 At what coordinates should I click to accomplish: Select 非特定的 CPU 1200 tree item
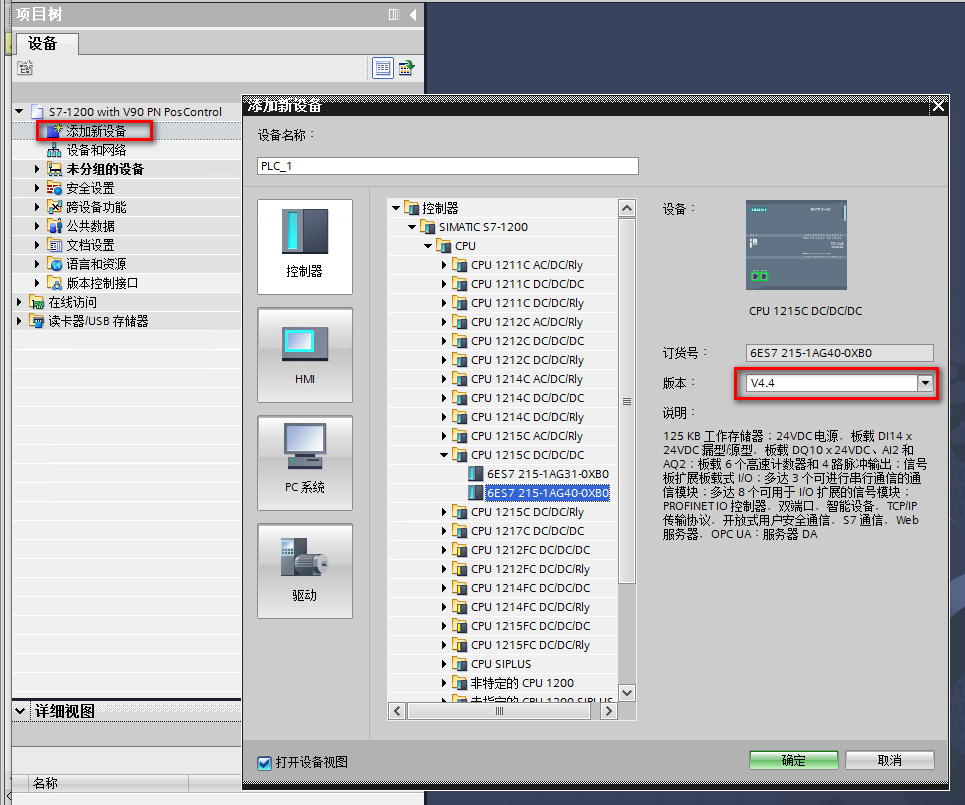coord(522,683)
